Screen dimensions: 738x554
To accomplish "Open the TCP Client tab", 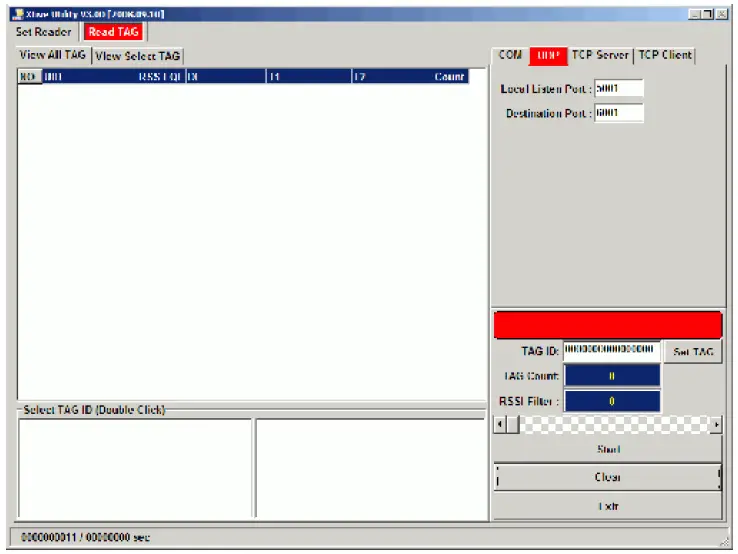I will (x=665, y=55).
